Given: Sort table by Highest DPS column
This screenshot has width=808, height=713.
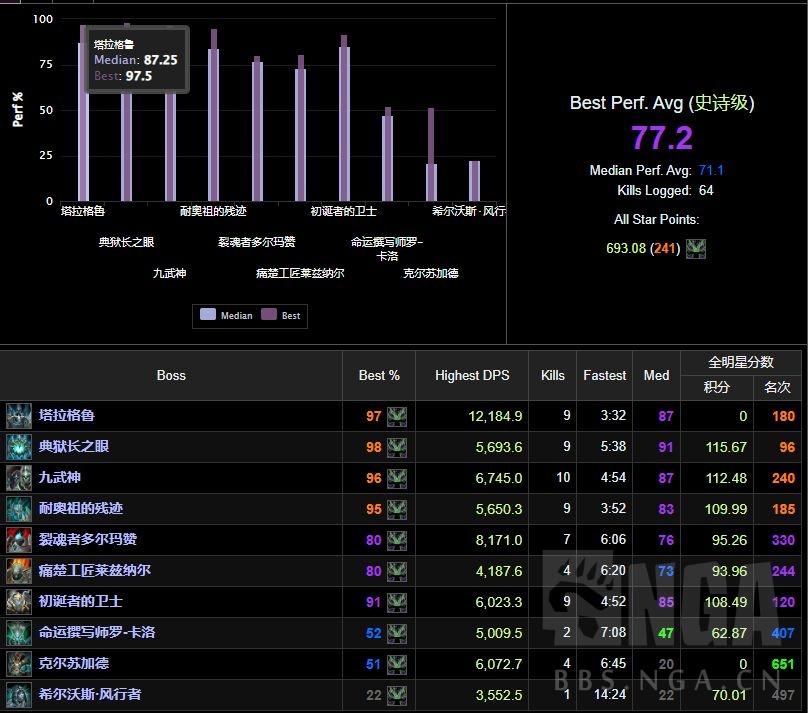Looking at the screenshot, I should point(471,375).
